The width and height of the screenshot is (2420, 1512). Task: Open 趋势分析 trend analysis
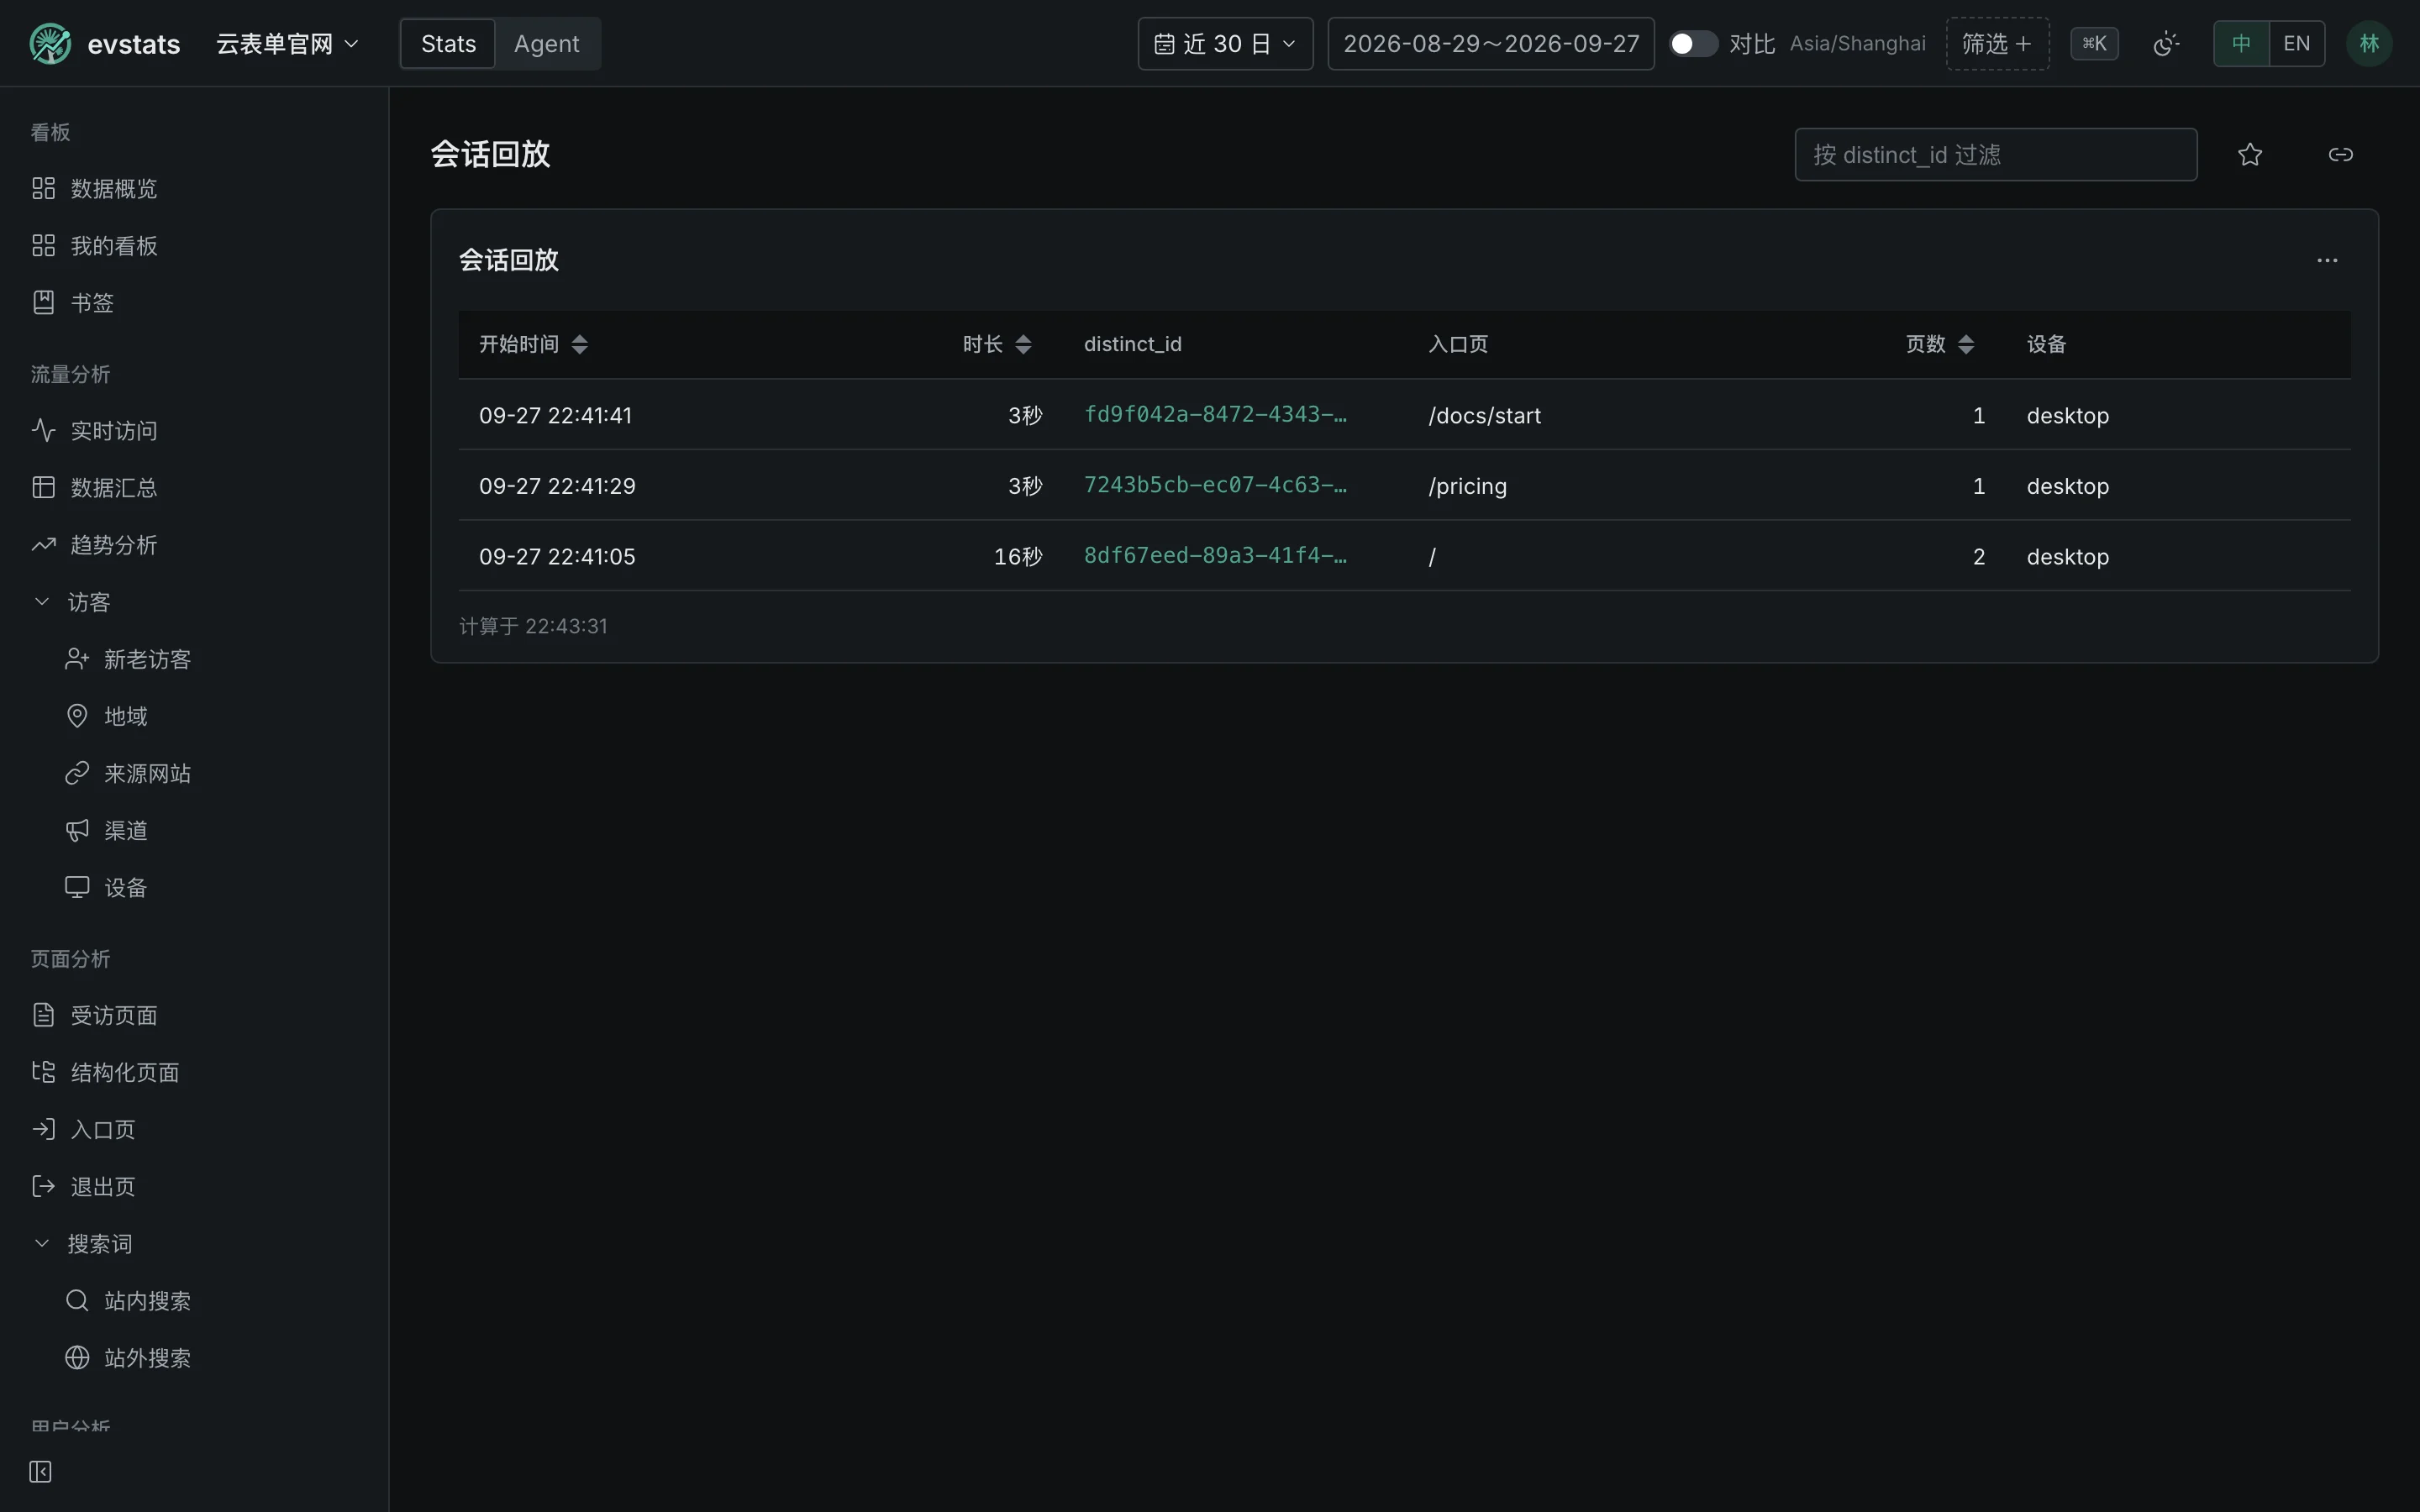[194, 545]
